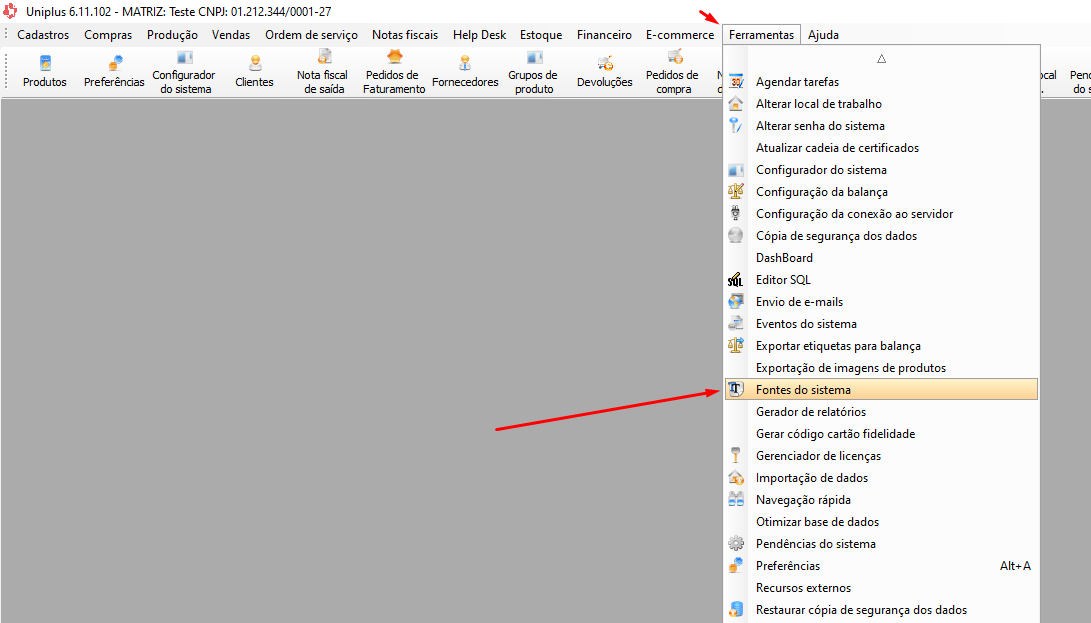Viewport: 1091px width, 623px height.
Task: Choose Cópia de segurança dos dados
Action: pos(882,236)
